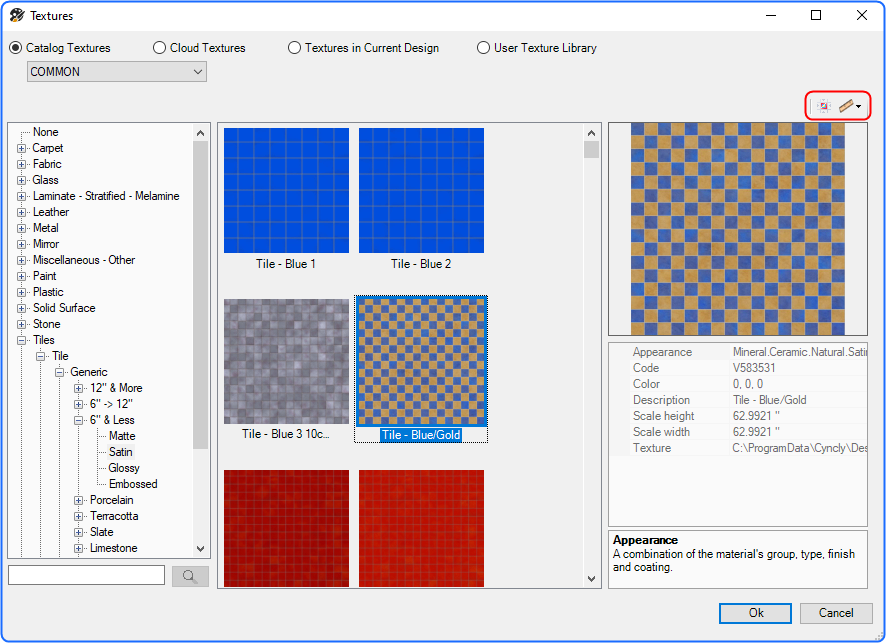Expand the Terracotta node

pyautogui.click(x=79, y=516)
